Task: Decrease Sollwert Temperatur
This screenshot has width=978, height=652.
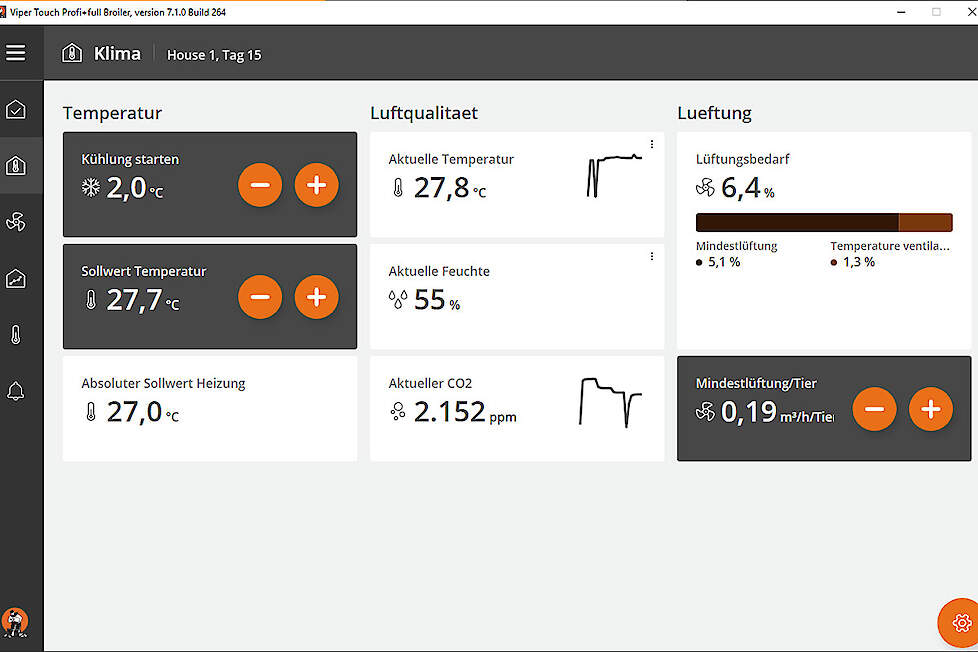Action: pos(260,297)
